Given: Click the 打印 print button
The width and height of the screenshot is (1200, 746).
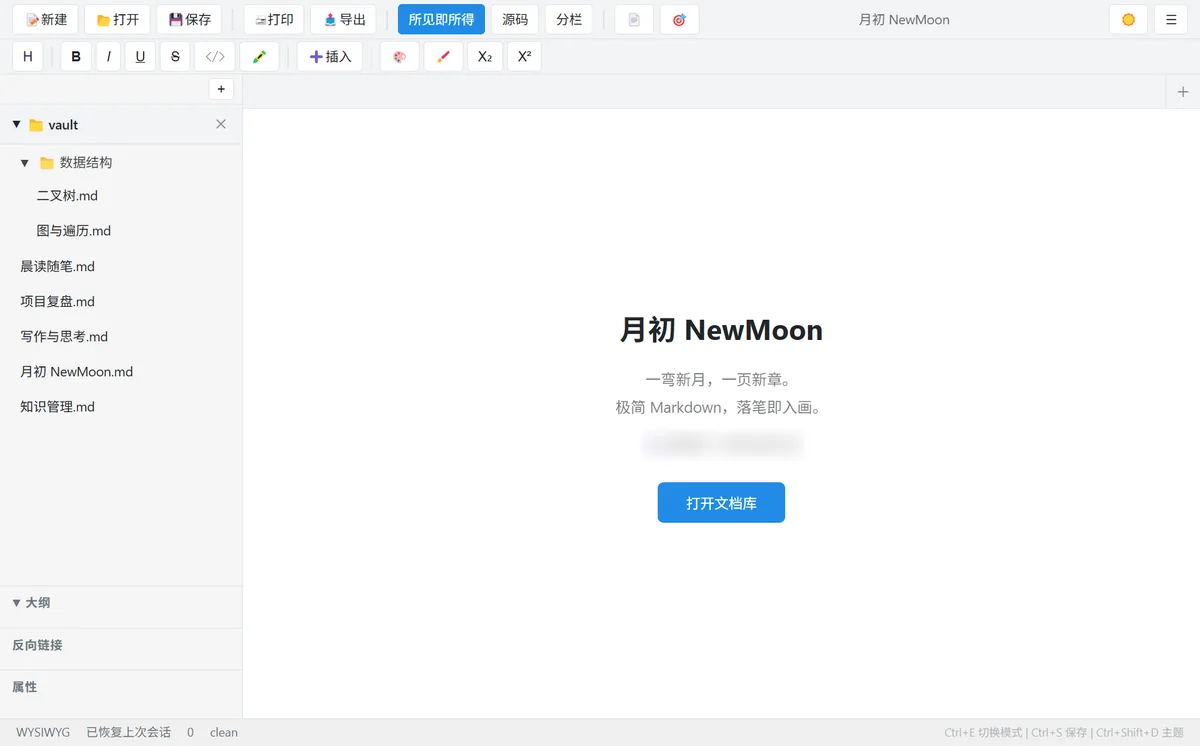Looking at the screenshot, I should (274, 19).
